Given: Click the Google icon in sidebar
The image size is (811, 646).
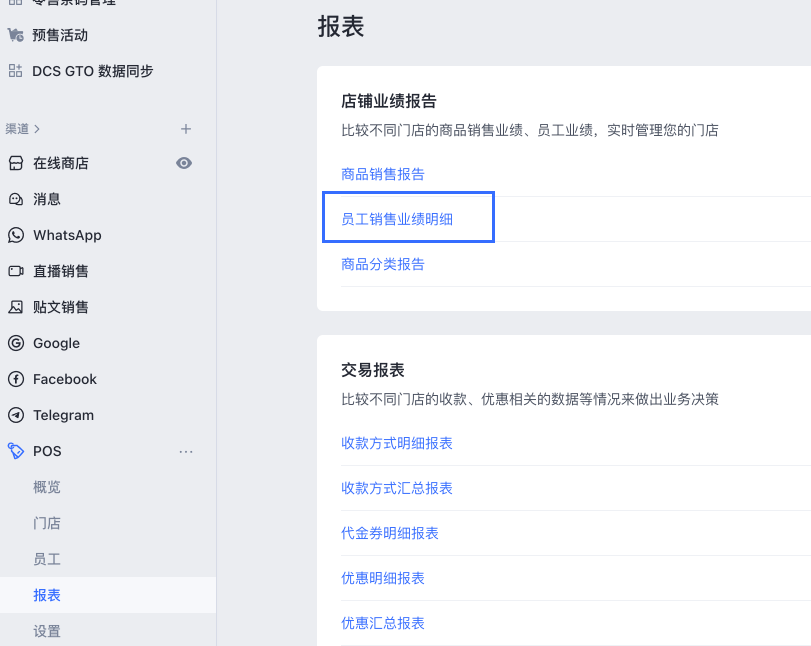Looking at the screenshot, I should pyautogui.click(x=15, y=343).
